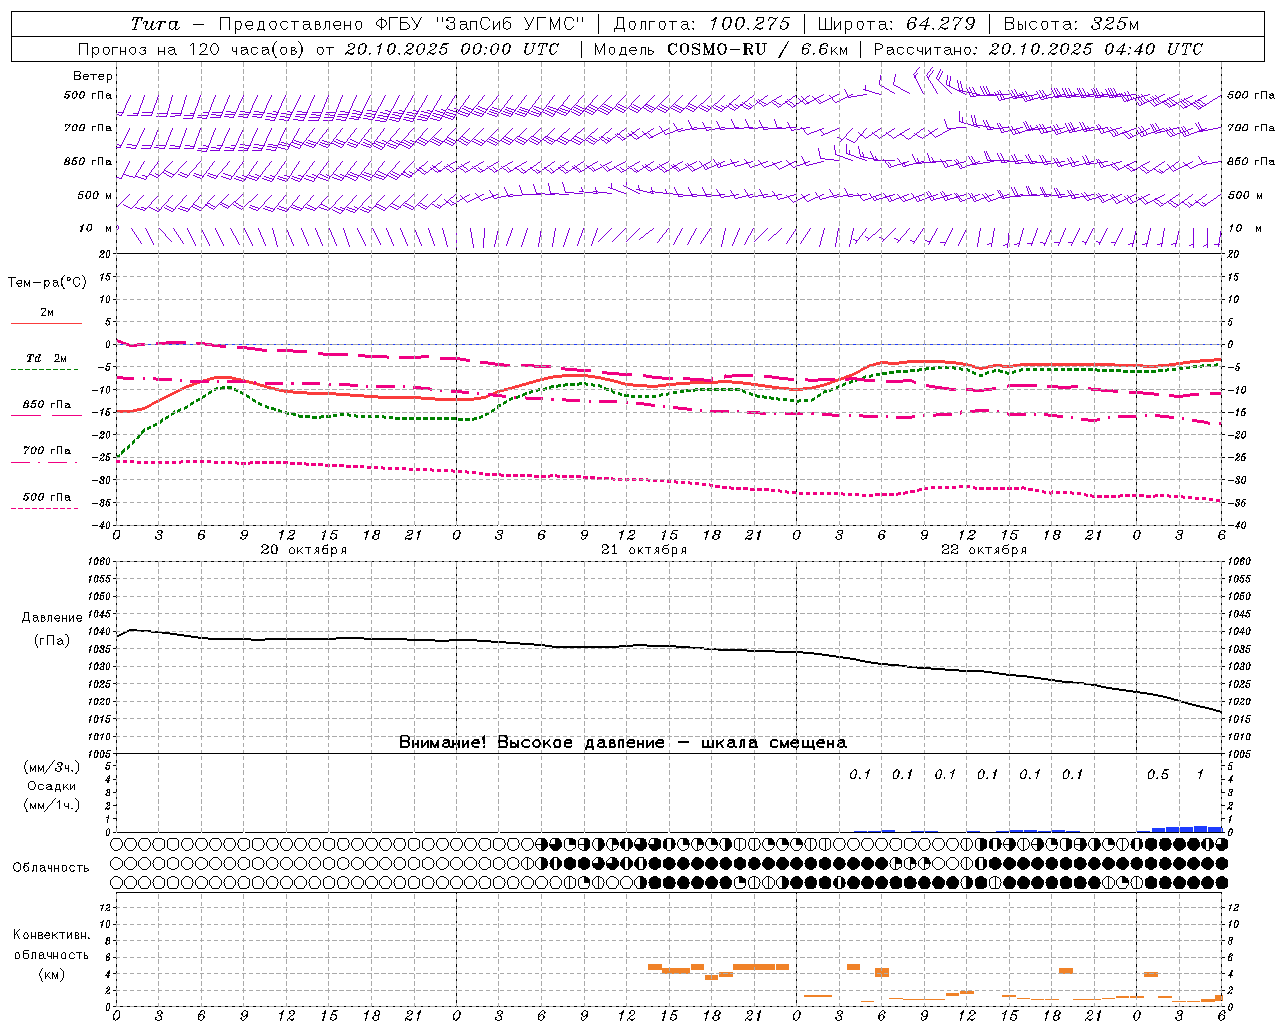Click the 21 октября date label

click(x=643, y=550)
